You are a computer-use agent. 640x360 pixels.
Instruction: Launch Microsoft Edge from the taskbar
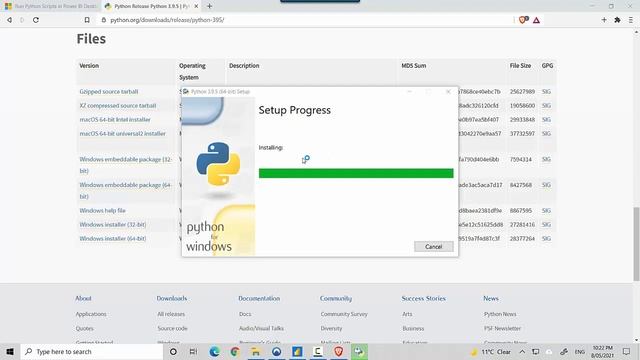(214, 351)
